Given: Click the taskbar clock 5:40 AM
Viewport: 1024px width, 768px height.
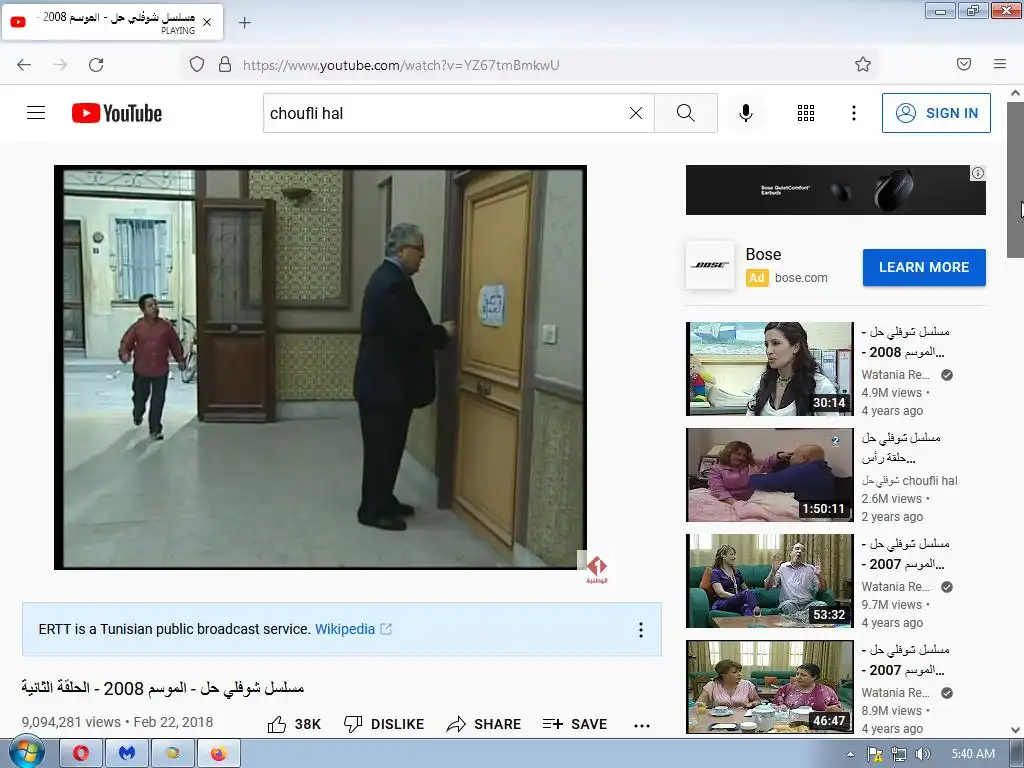Looking at the screenshot, I should coord(972,754).
